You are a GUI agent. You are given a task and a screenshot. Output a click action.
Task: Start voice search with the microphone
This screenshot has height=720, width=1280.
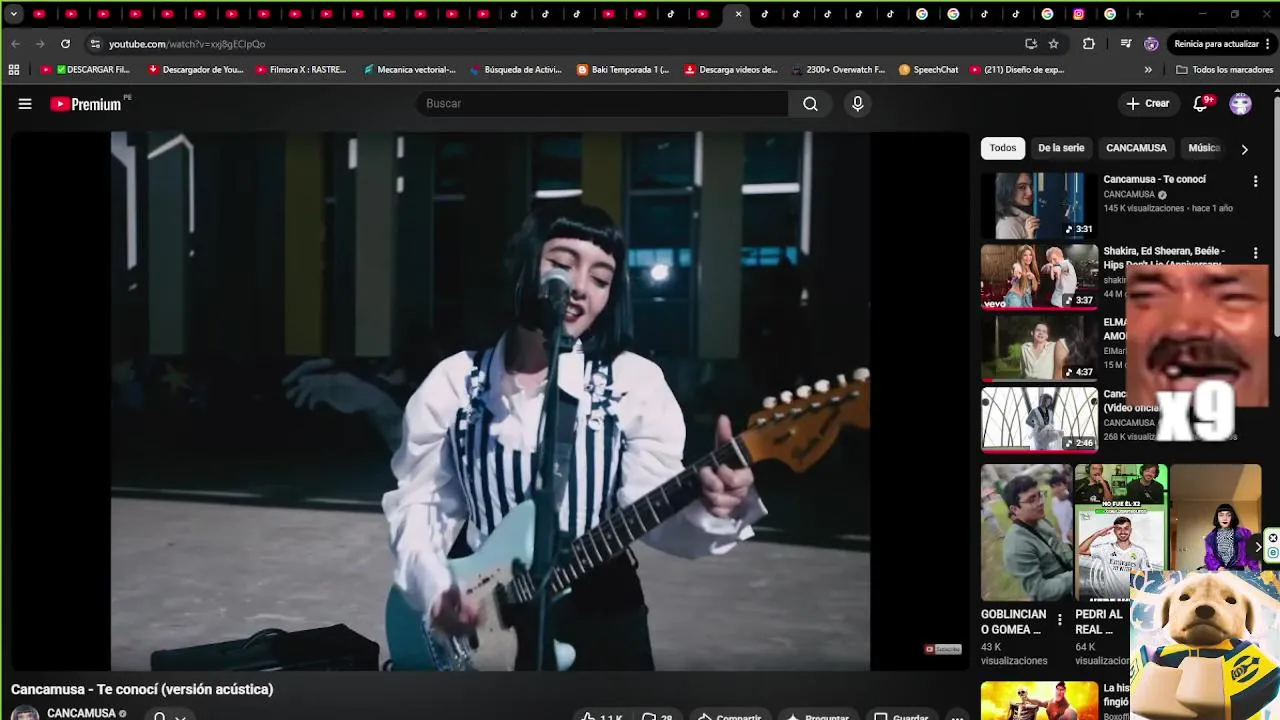click(857, 104)
